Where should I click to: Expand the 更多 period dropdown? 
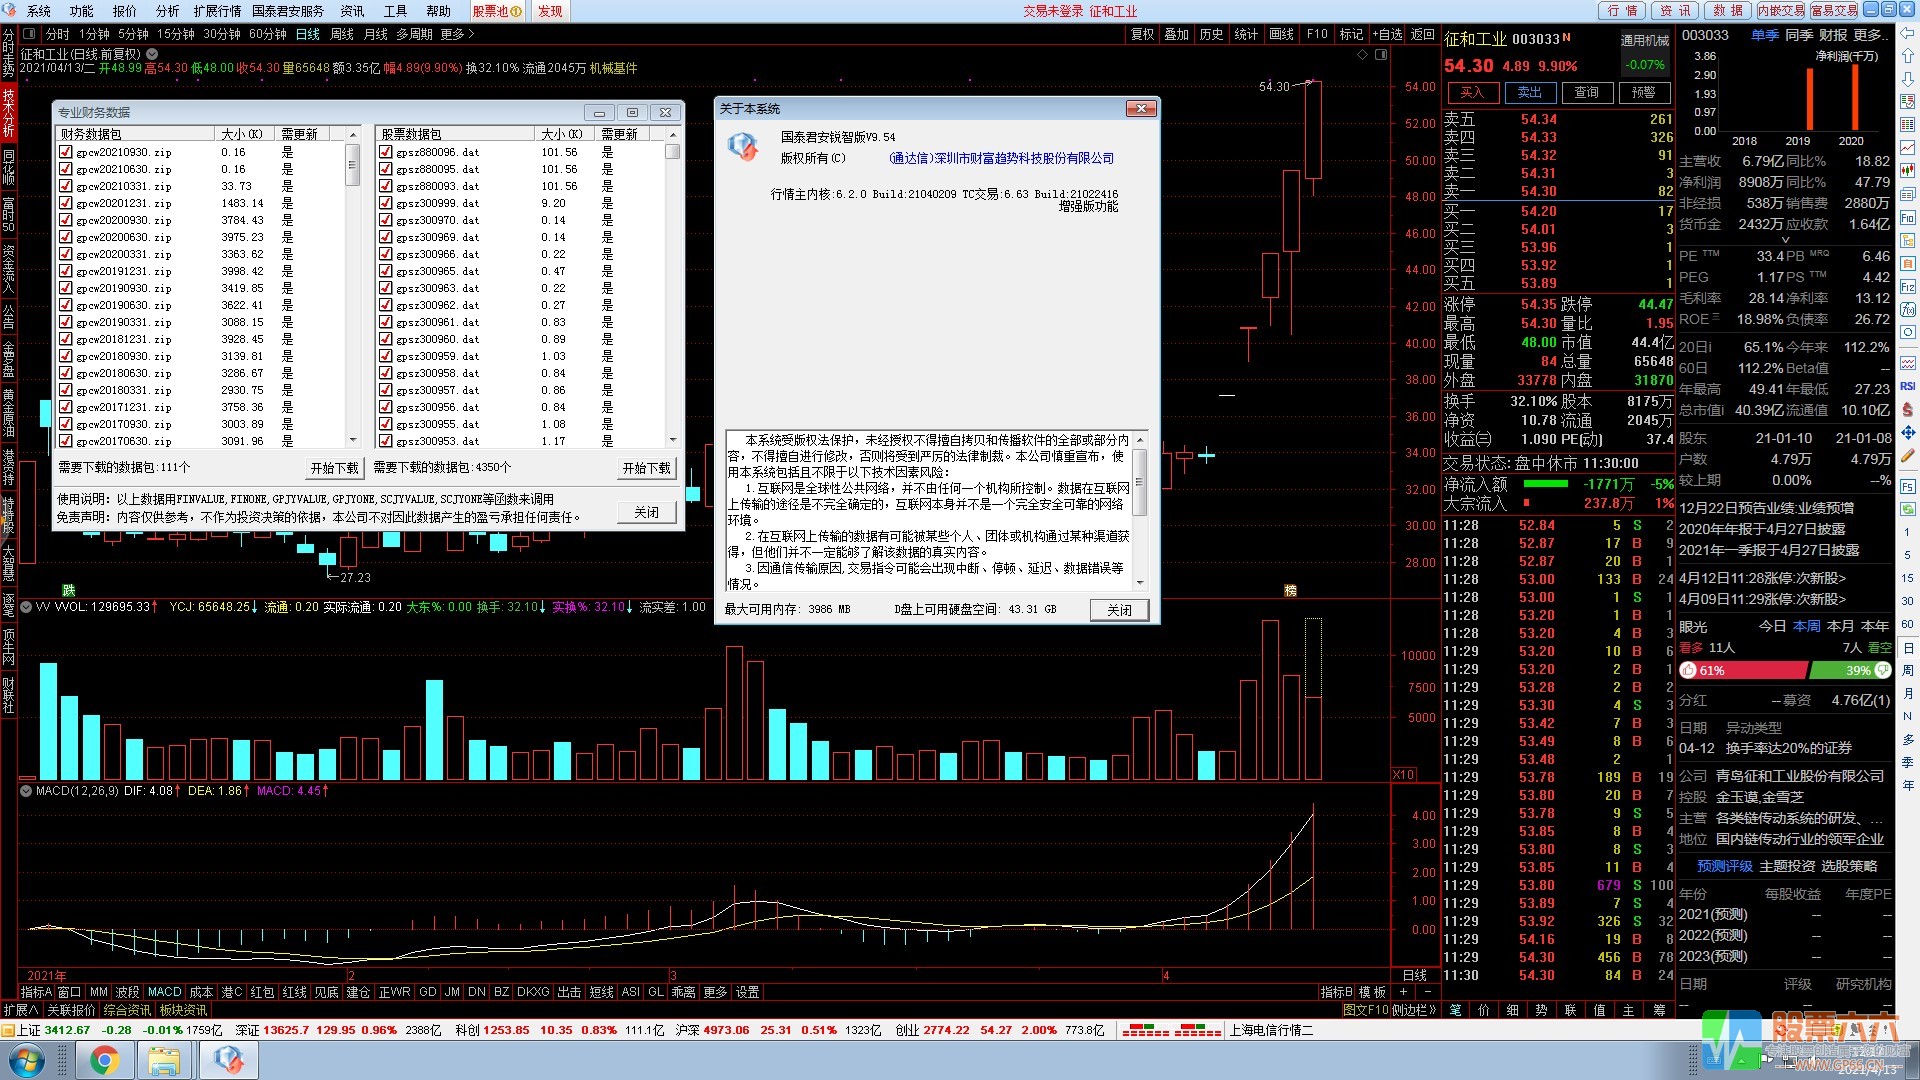[x=457, y=34]
